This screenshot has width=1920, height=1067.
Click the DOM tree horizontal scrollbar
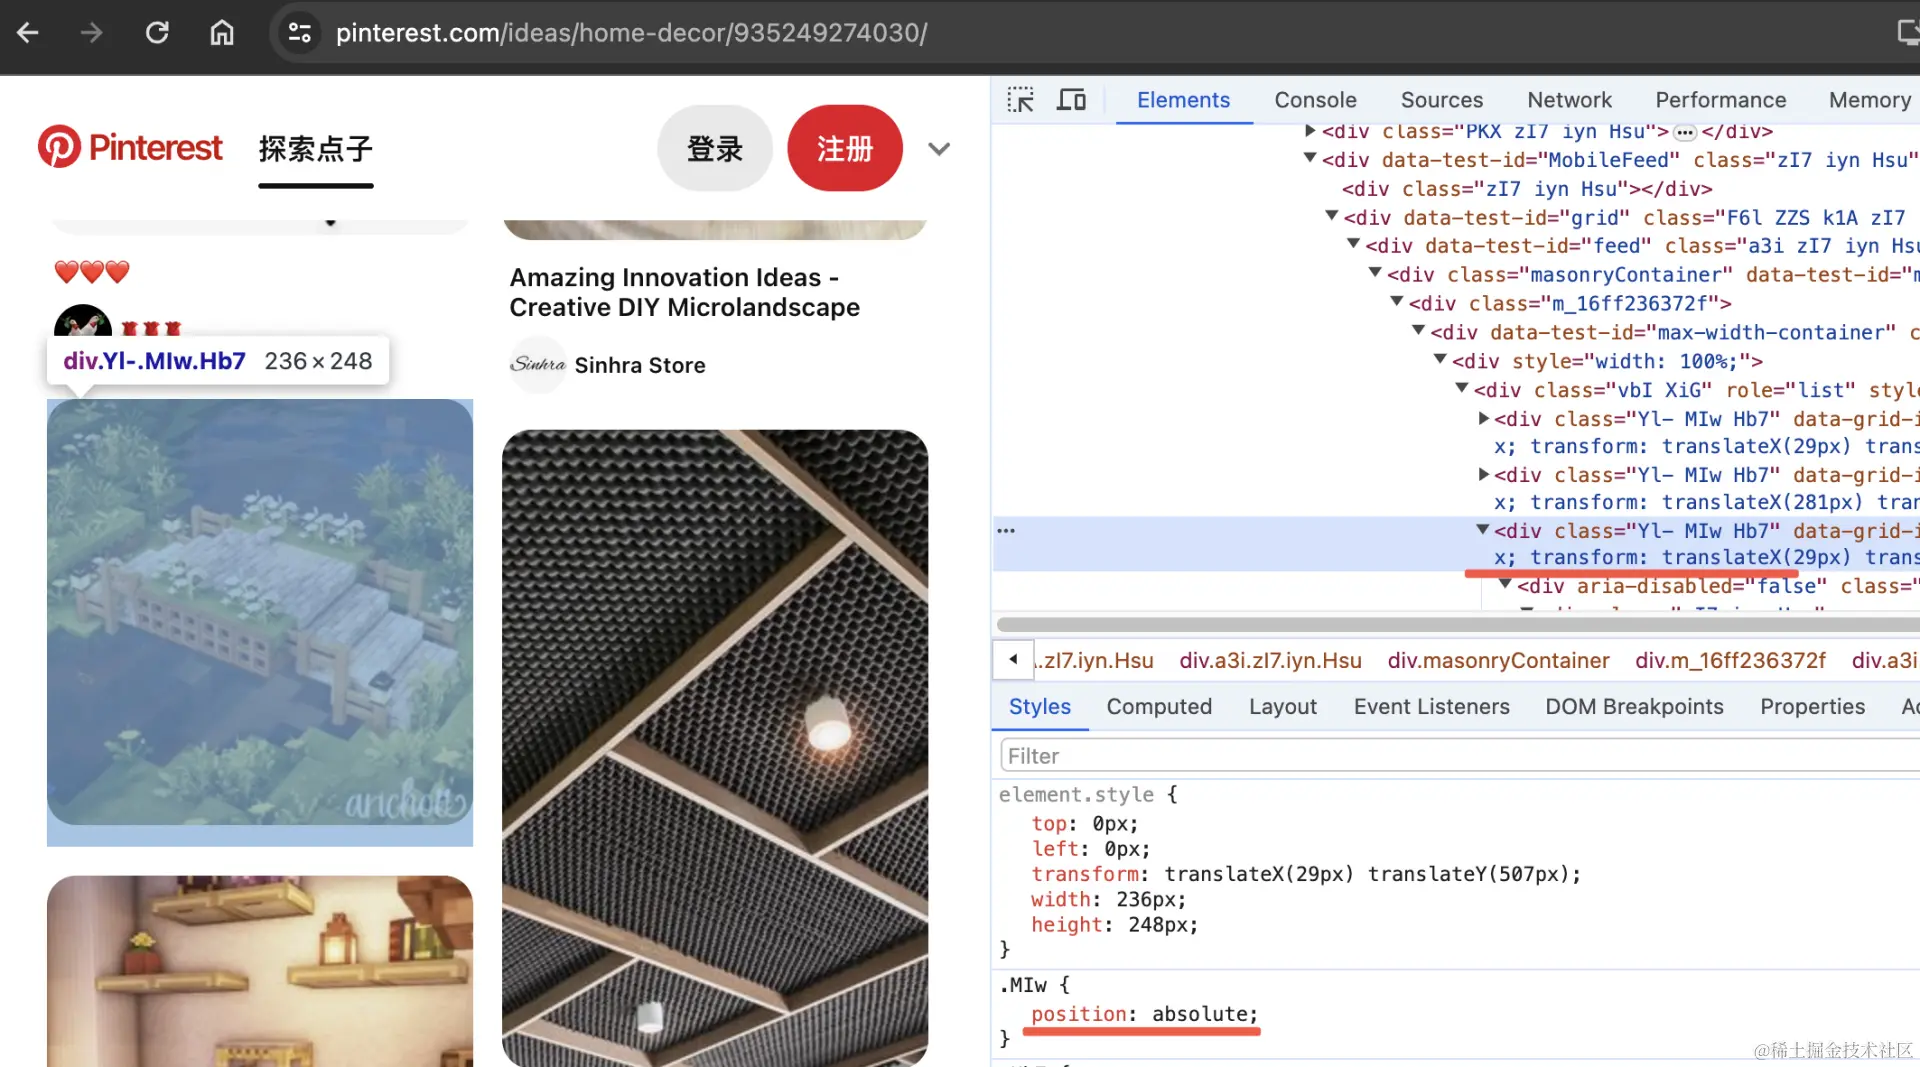pyautogui.click(x=1456, y=625)
